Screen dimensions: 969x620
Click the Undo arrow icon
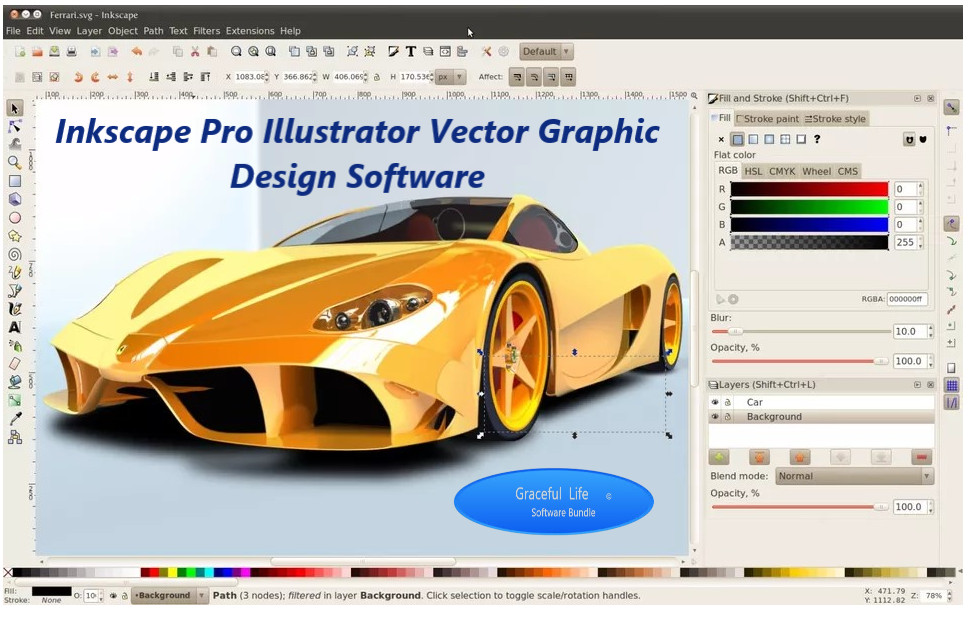[137, 52]
